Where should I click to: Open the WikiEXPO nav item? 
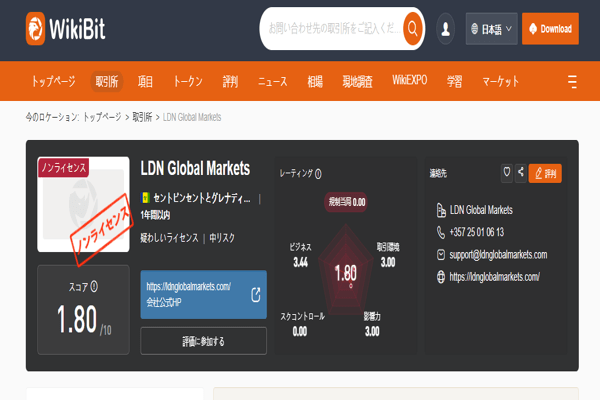click(409, 80)
